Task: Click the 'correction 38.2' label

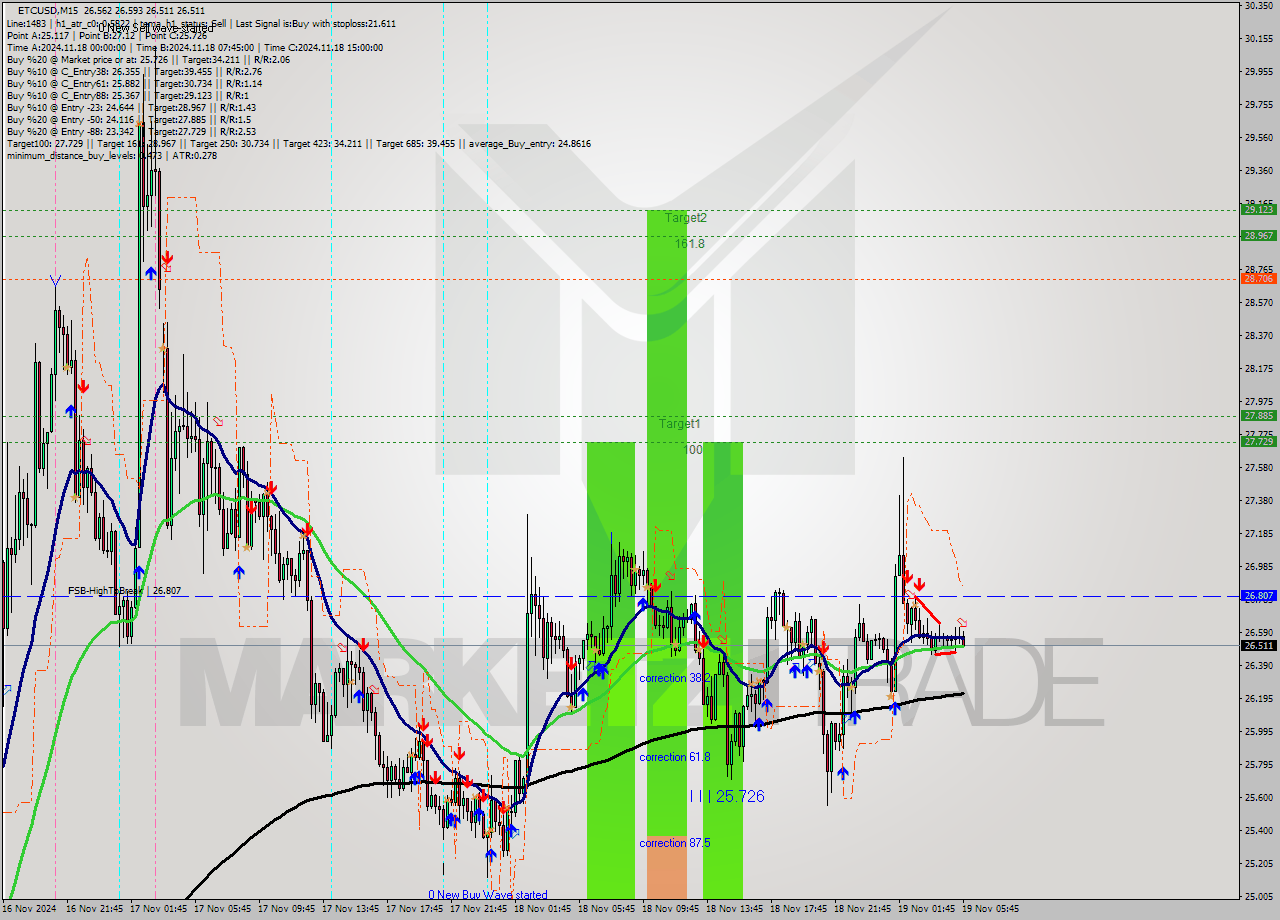Action: (675, 678)
